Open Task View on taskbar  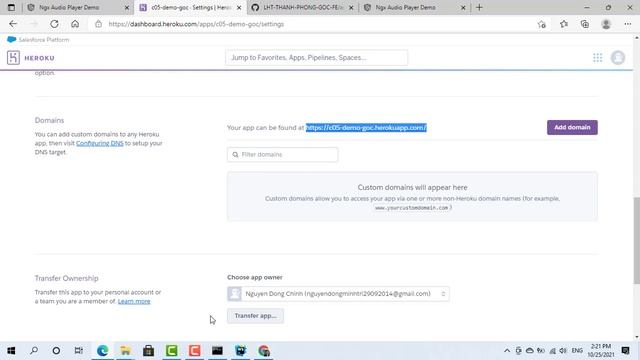(79, 351)
